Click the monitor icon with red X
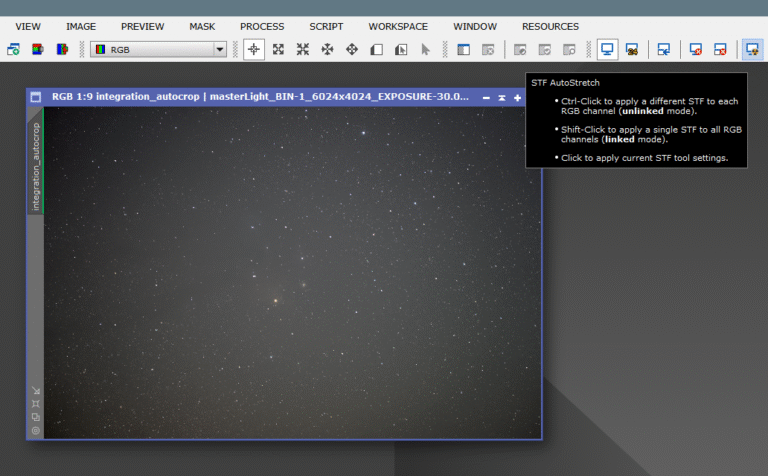The image size is (768, 476). point(696,49)
